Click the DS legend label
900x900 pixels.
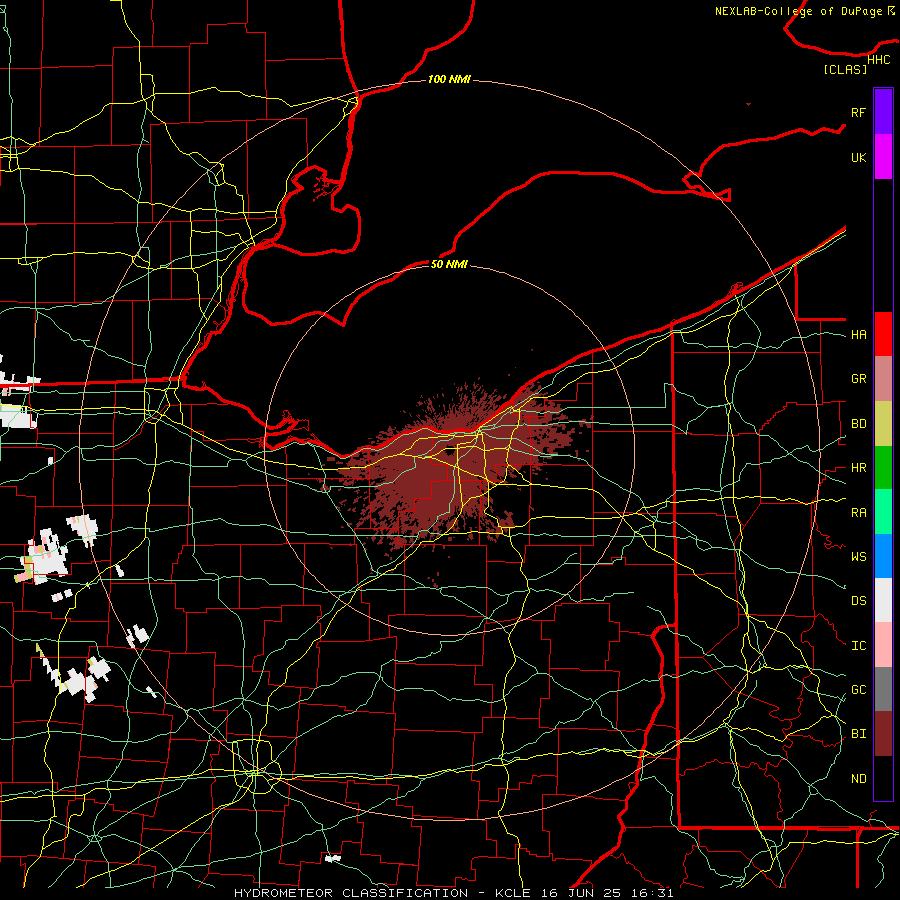click(x=858, y=601)
